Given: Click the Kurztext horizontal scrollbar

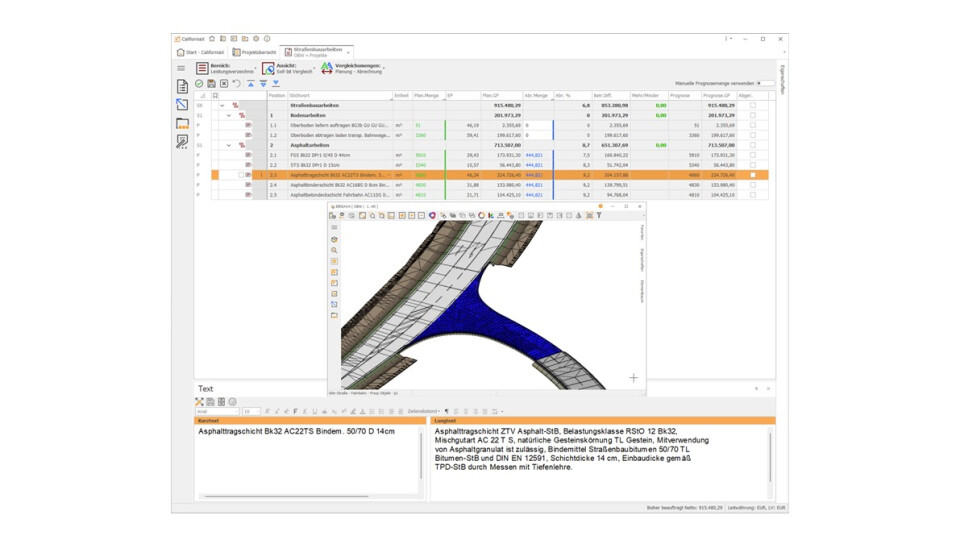Looking at the screenshot, I should point(287,497).
